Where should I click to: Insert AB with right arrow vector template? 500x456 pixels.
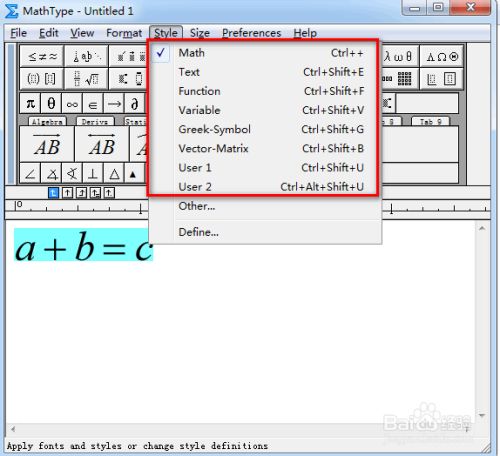(x=47, y=144)
